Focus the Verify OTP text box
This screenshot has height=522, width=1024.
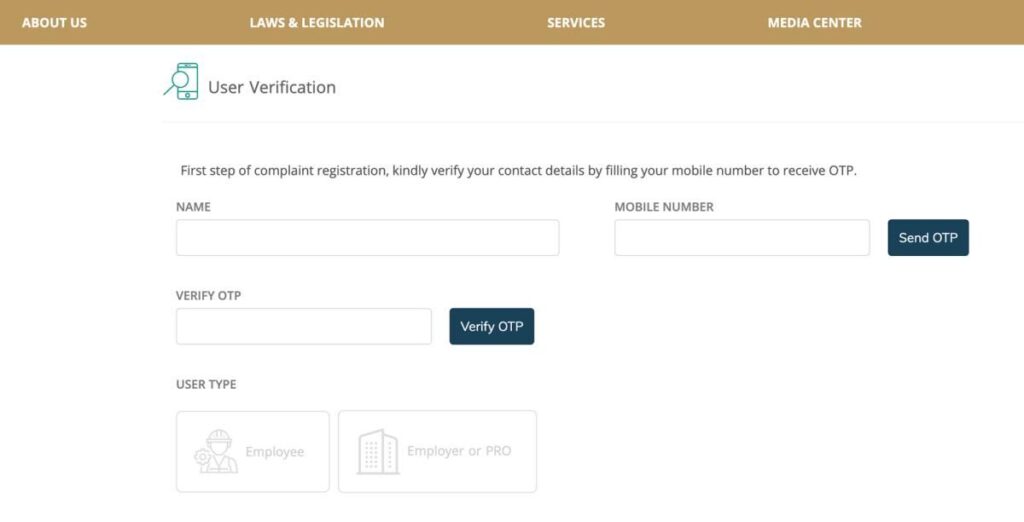click(304, 326)
